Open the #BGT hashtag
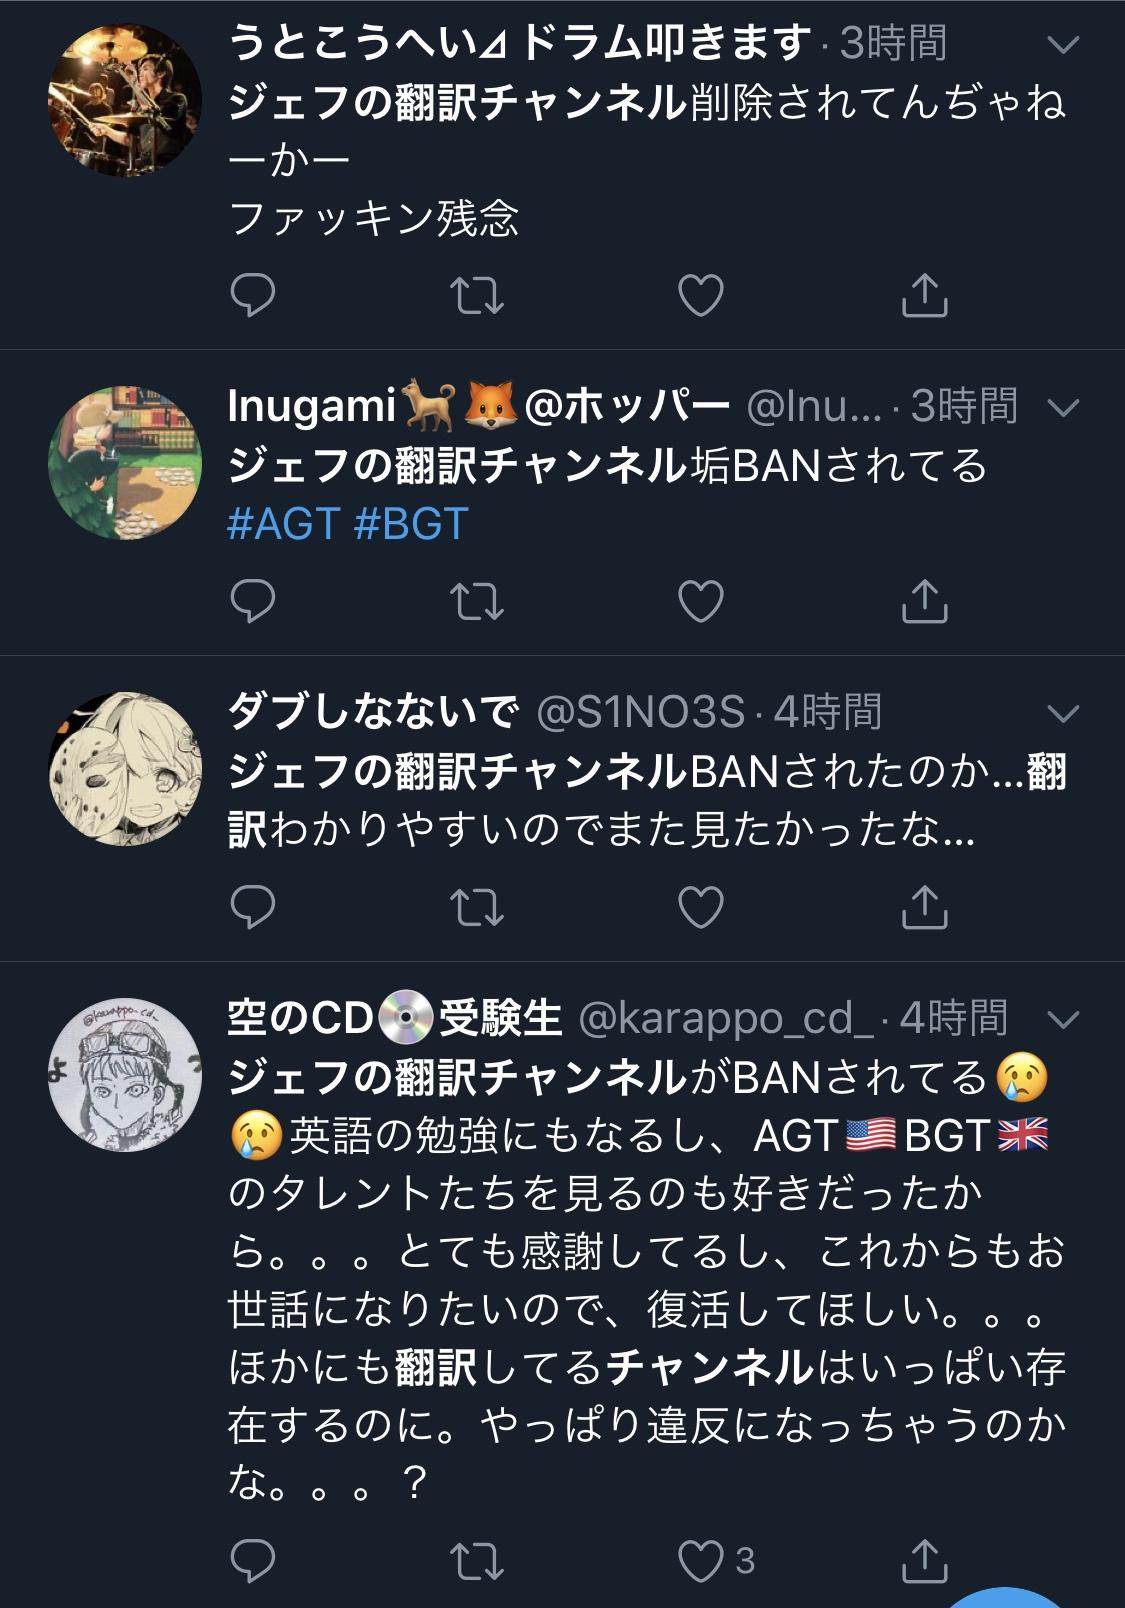The image size is (1125, 1608). point(411,524)
